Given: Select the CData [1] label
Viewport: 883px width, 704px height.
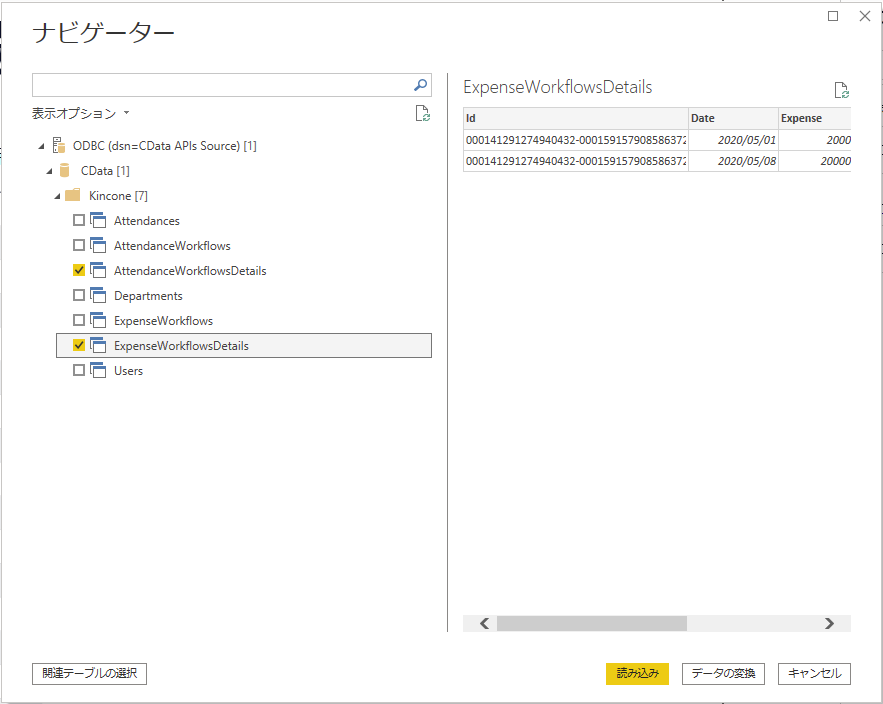Looking at the screenshot, I should point(105,171).
